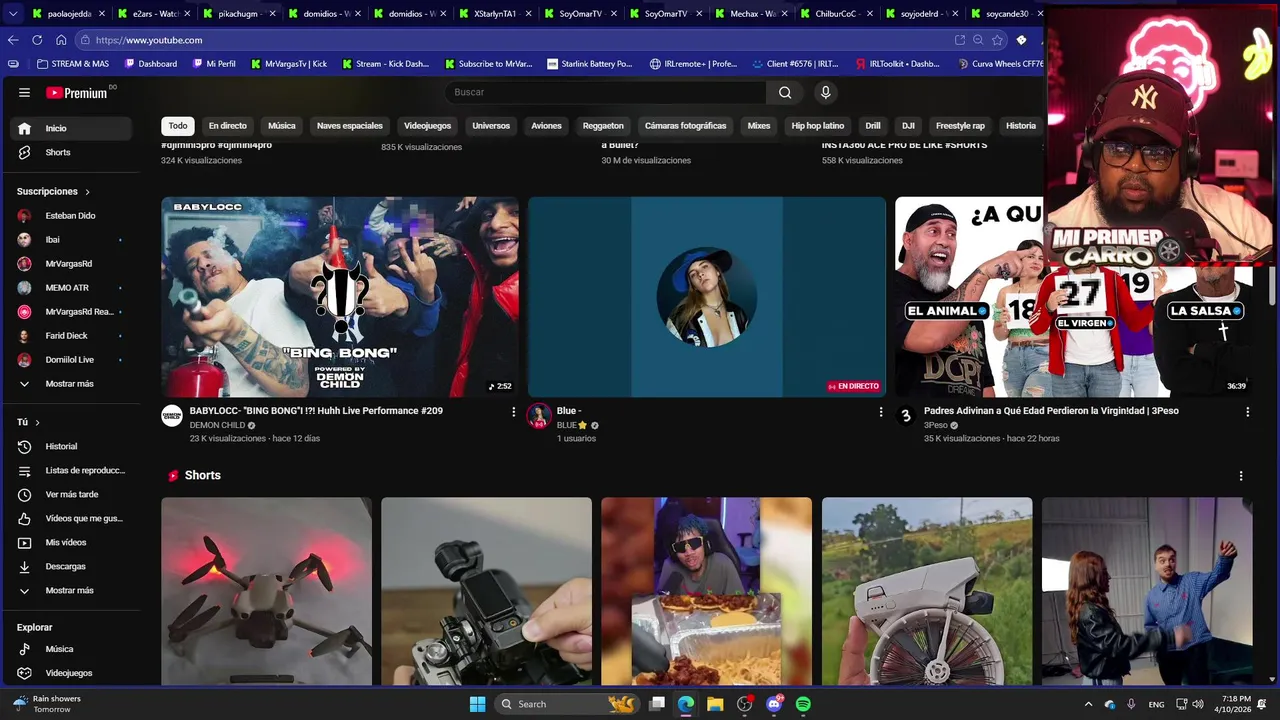Viewport: 1280px width, 720px height.
Task: Open the handheld gimbal camera Short
Action: click(x=486, y=591)
